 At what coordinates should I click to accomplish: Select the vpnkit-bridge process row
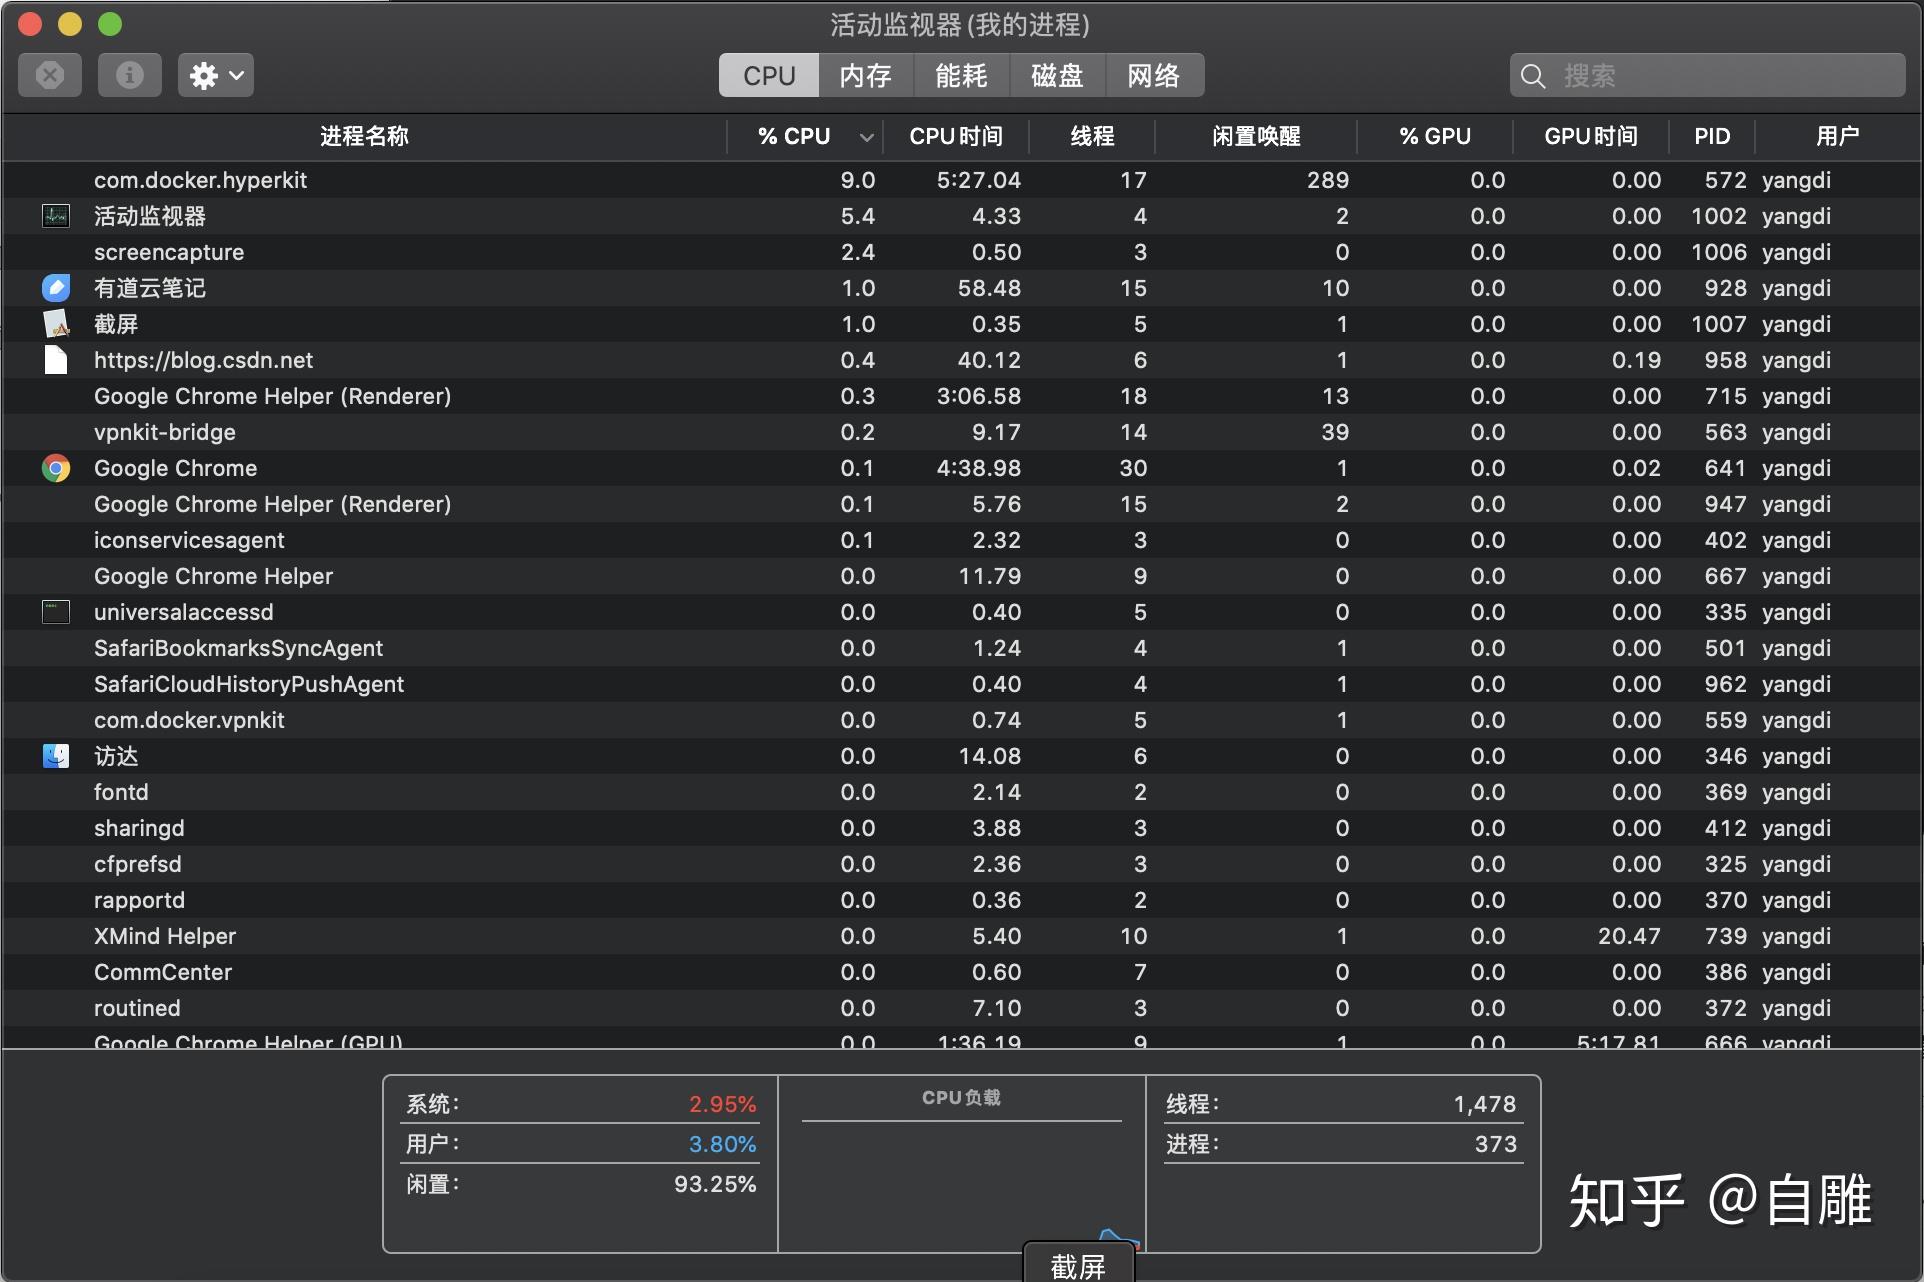(962, 432)
